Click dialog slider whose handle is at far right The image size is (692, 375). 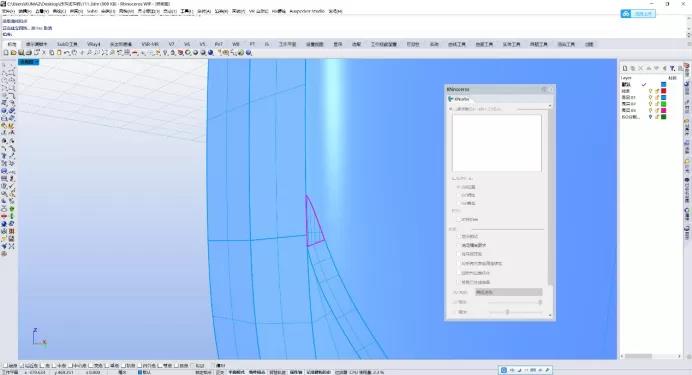[515, 302]
